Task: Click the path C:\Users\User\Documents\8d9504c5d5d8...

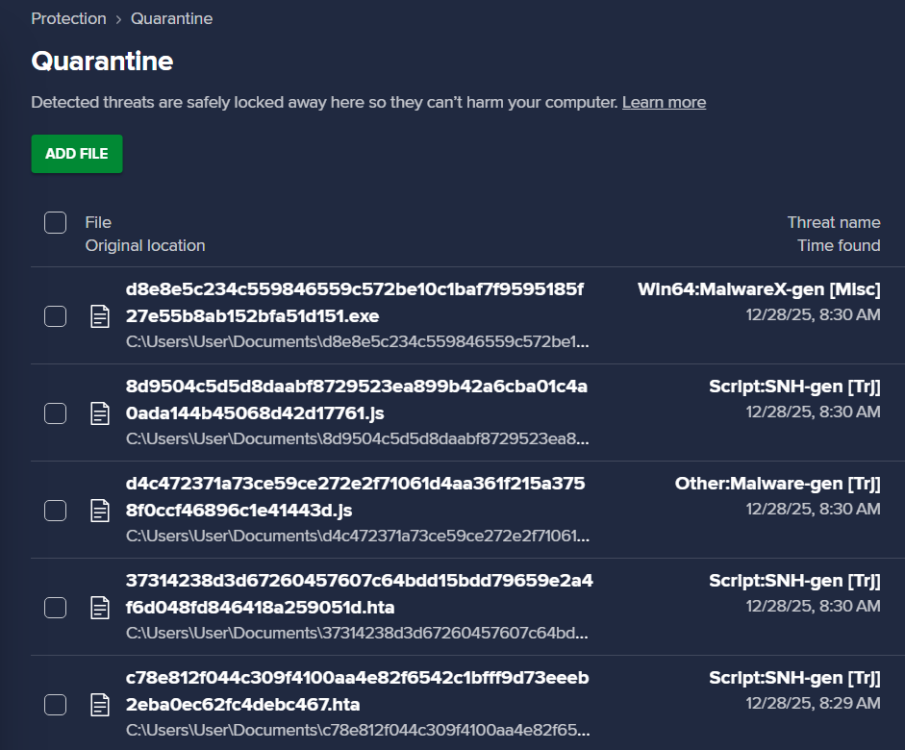Action: coord(357,439)
